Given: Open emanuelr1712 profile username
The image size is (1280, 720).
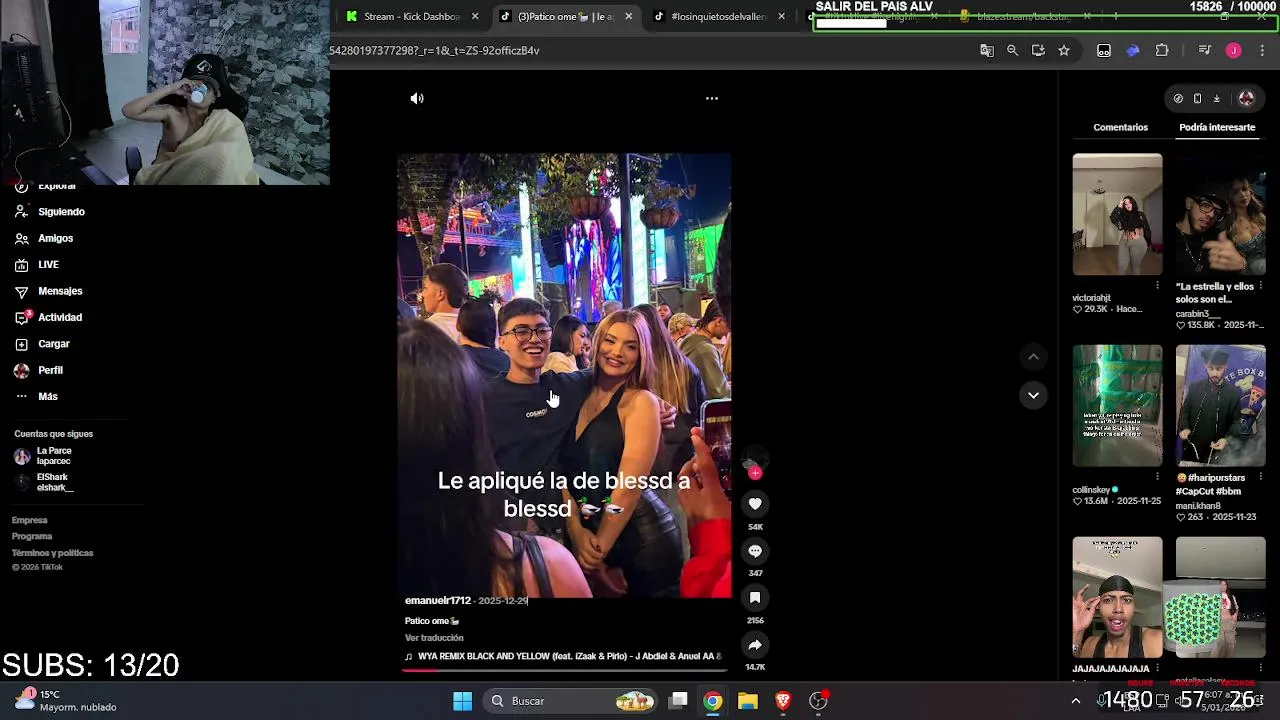Looking at the screenshot, I should pyautogui.click(x=437, y=600).
